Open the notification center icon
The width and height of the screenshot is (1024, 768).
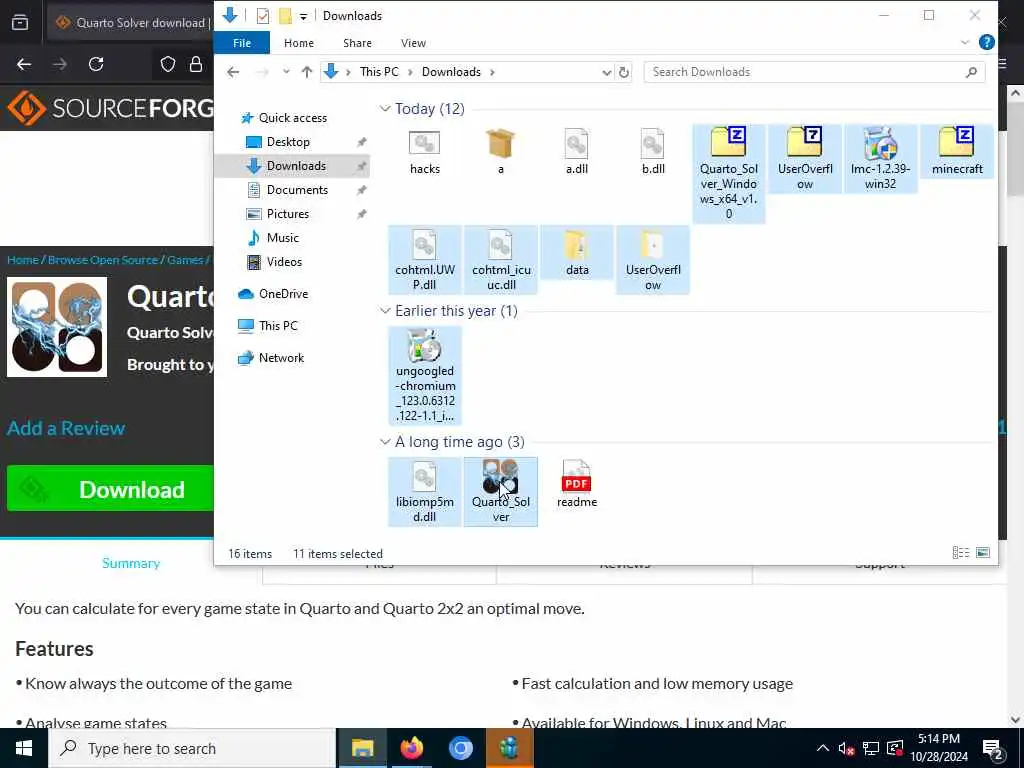992,749
